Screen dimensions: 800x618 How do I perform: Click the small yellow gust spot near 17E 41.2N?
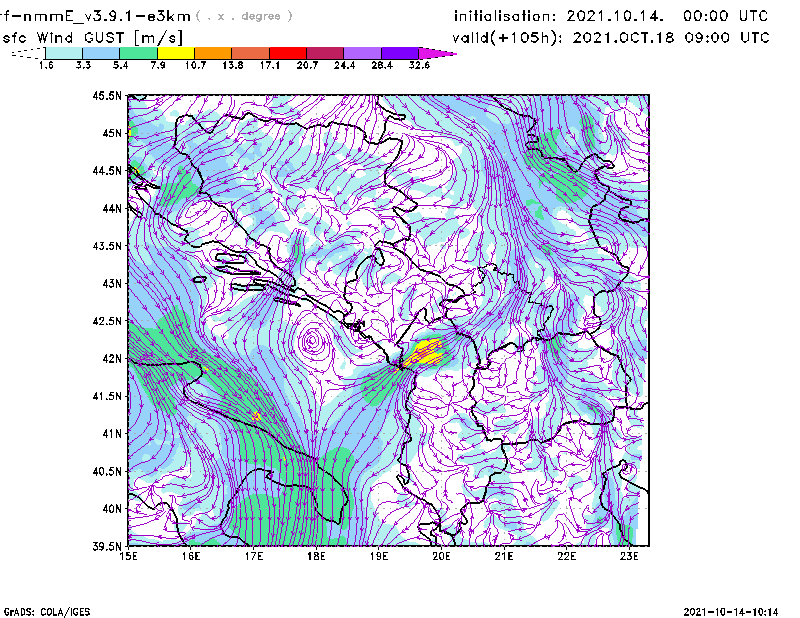click(256, 416)
